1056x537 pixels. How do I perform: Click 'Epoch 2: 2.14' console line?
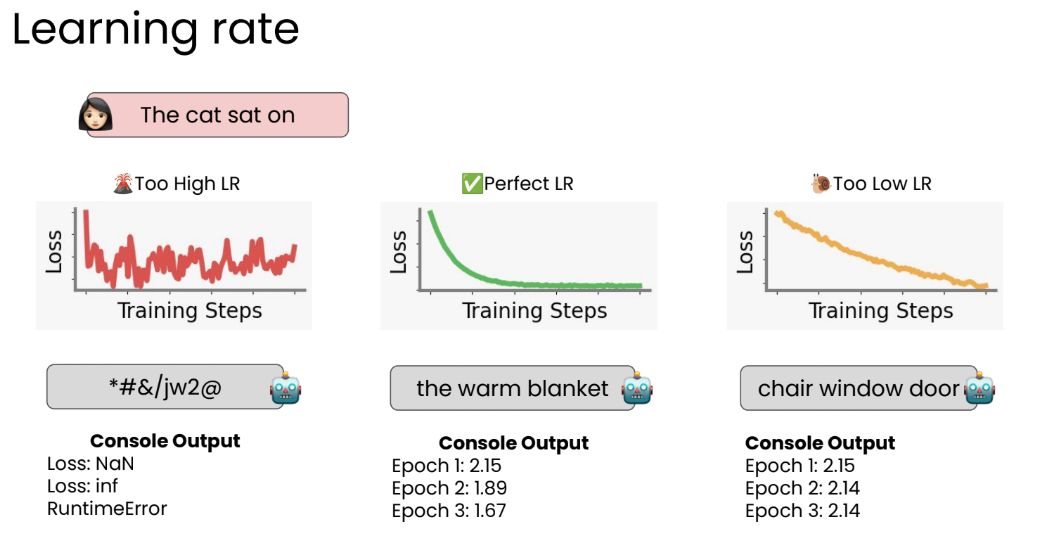(802, 488)
